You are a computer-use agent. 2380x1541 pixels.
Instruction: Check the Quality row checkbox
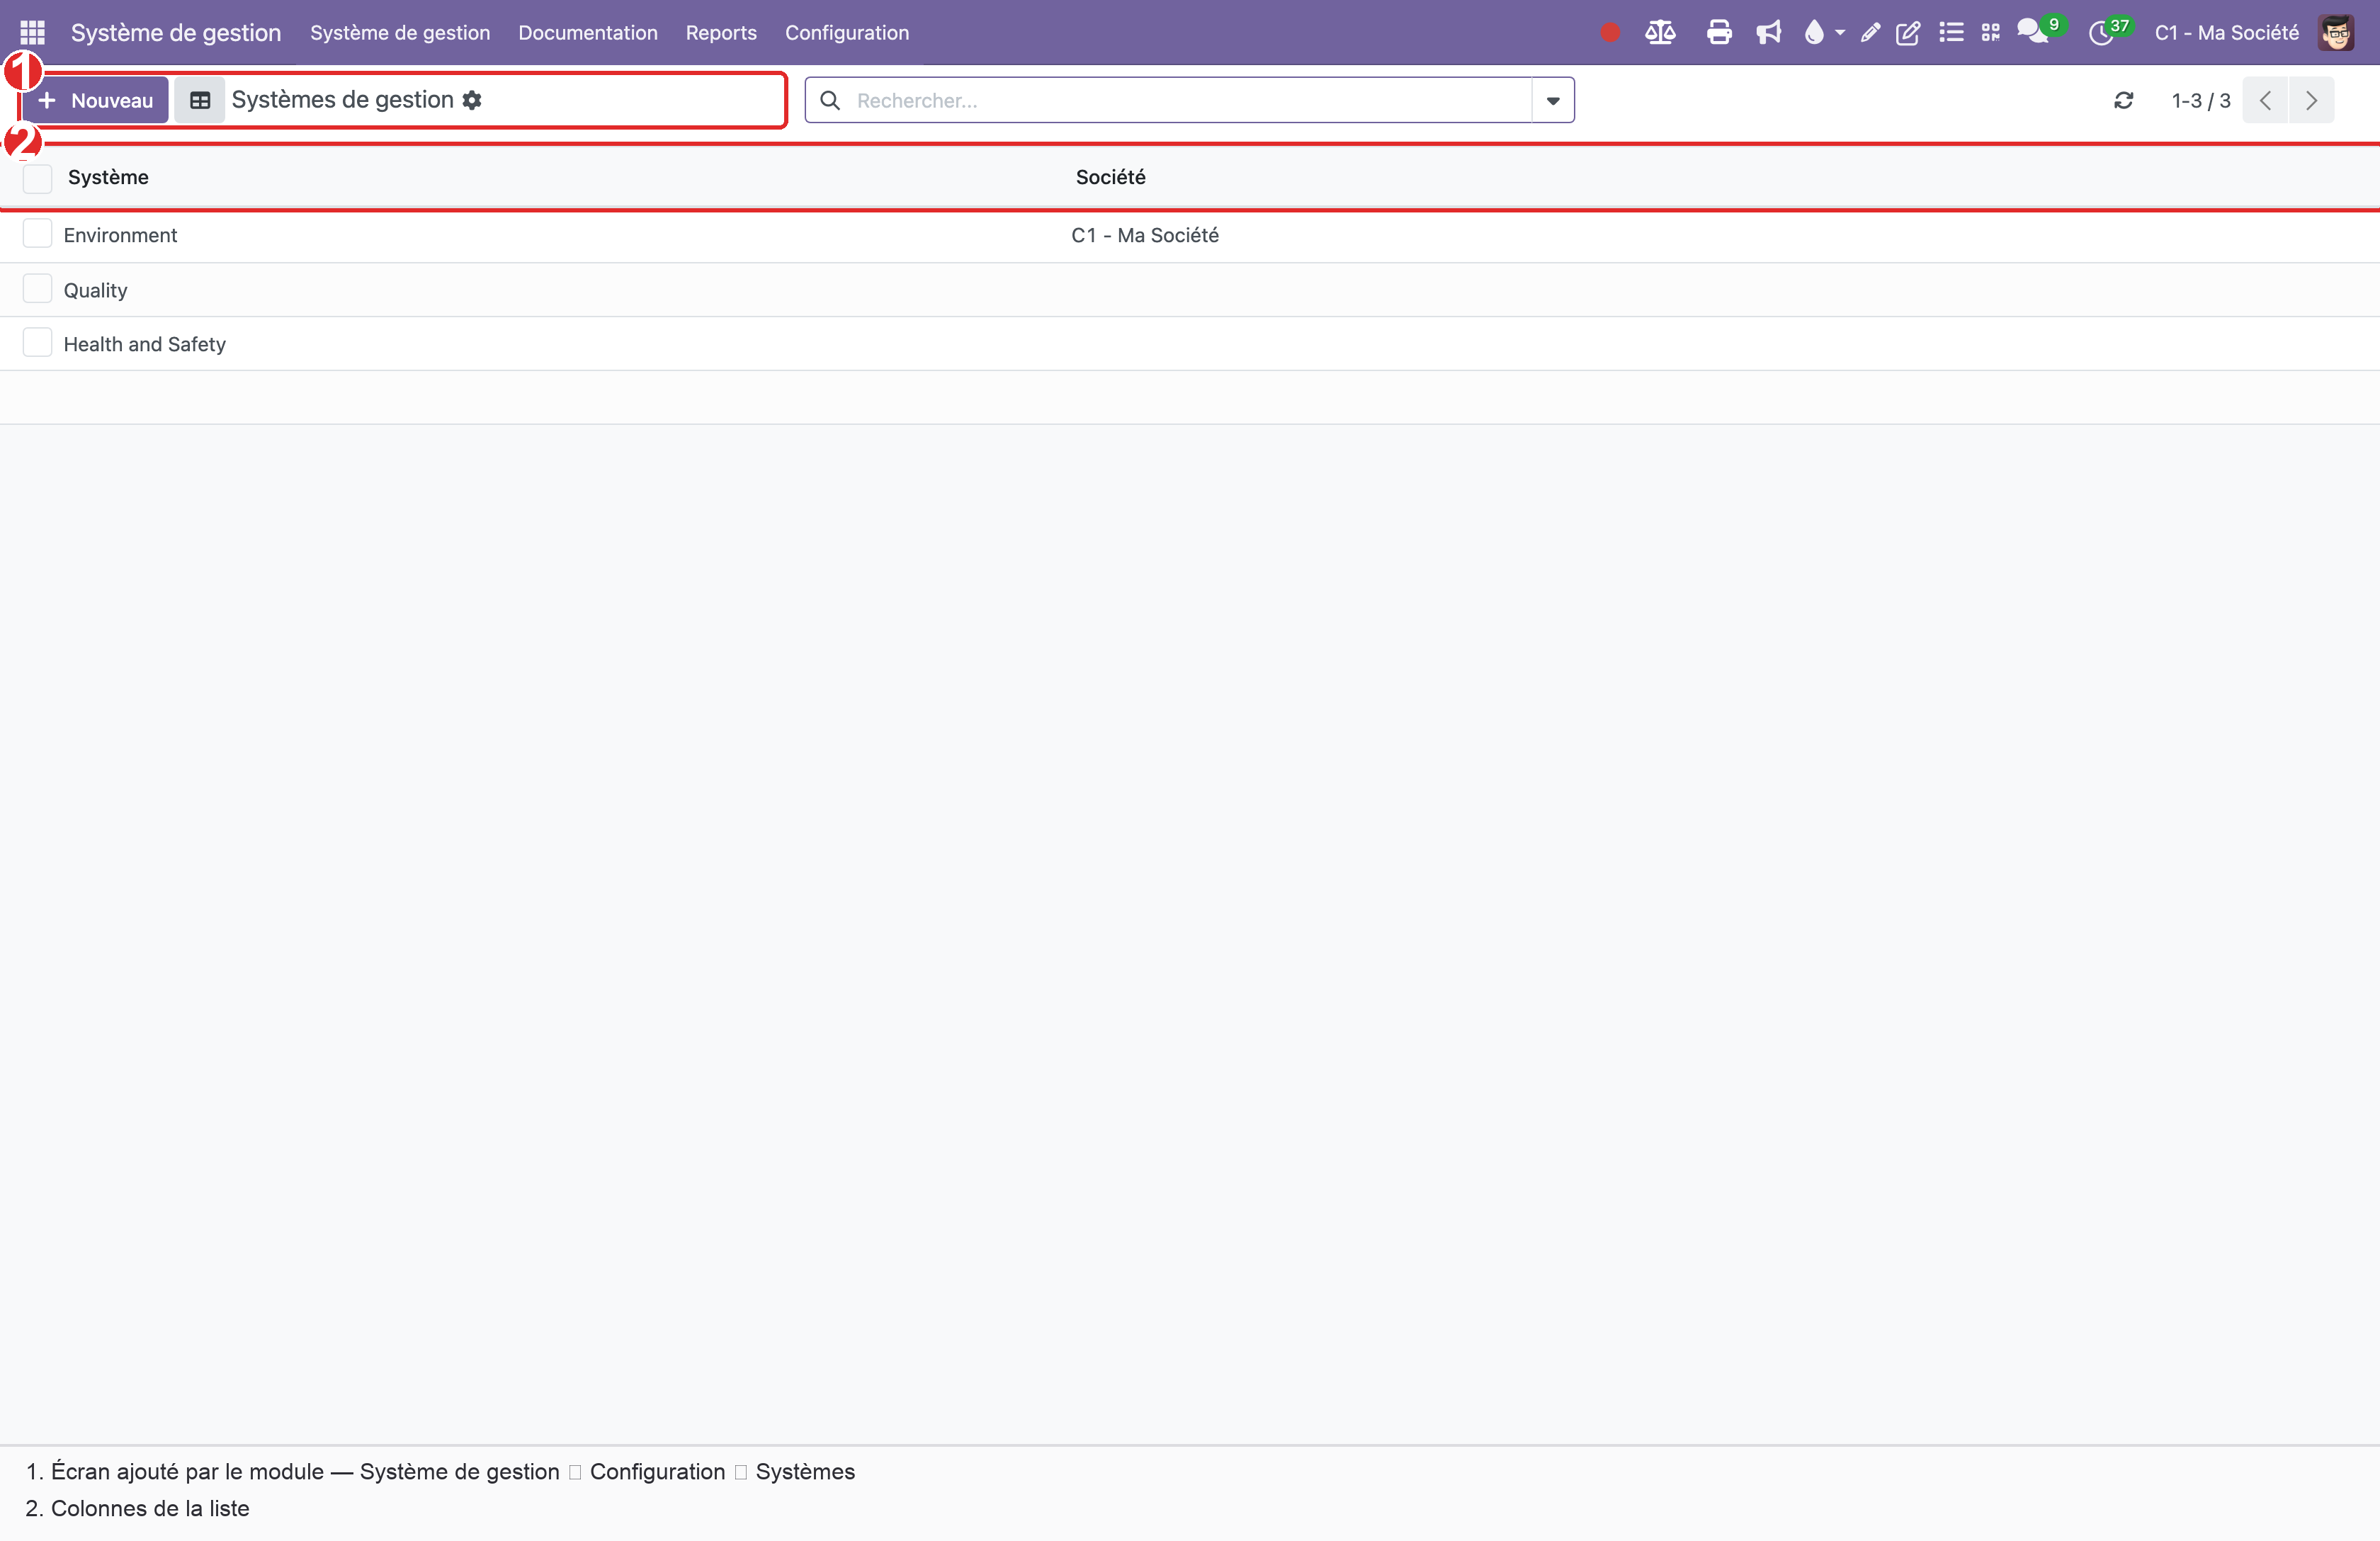point(37,288)
